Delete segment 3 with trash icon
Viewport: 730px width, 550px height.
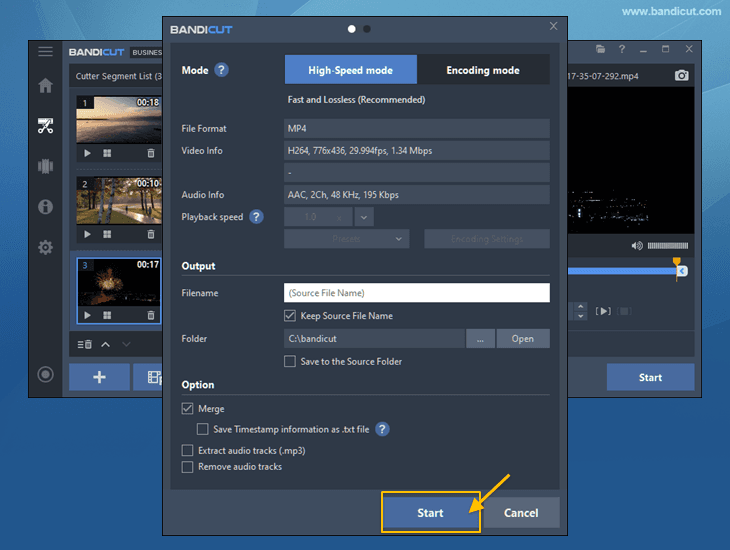click(151, 315)
